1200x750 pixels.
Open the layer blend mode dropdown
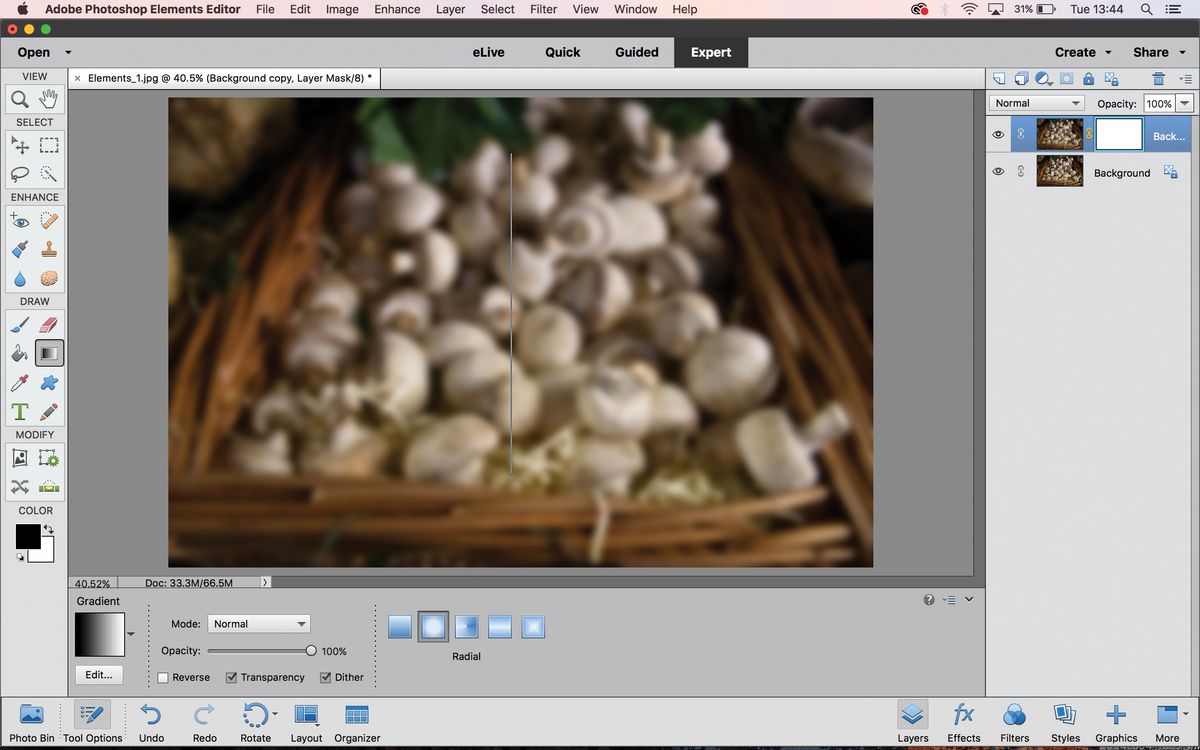(1038, 103)
